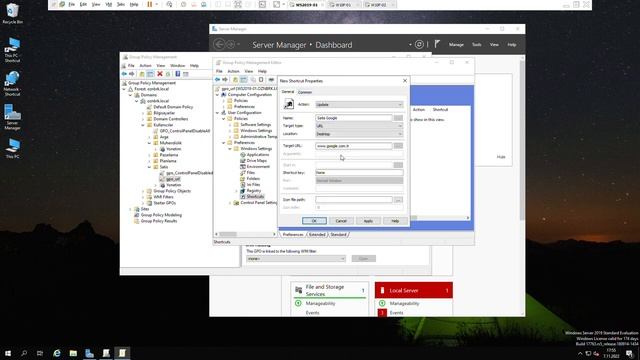Image resolution: width=640 pixels, height=360 pixels.
Task: Click up-folder icon in Policy Editor toolbar
Action: pyautogui.click(x=235, y=80)
